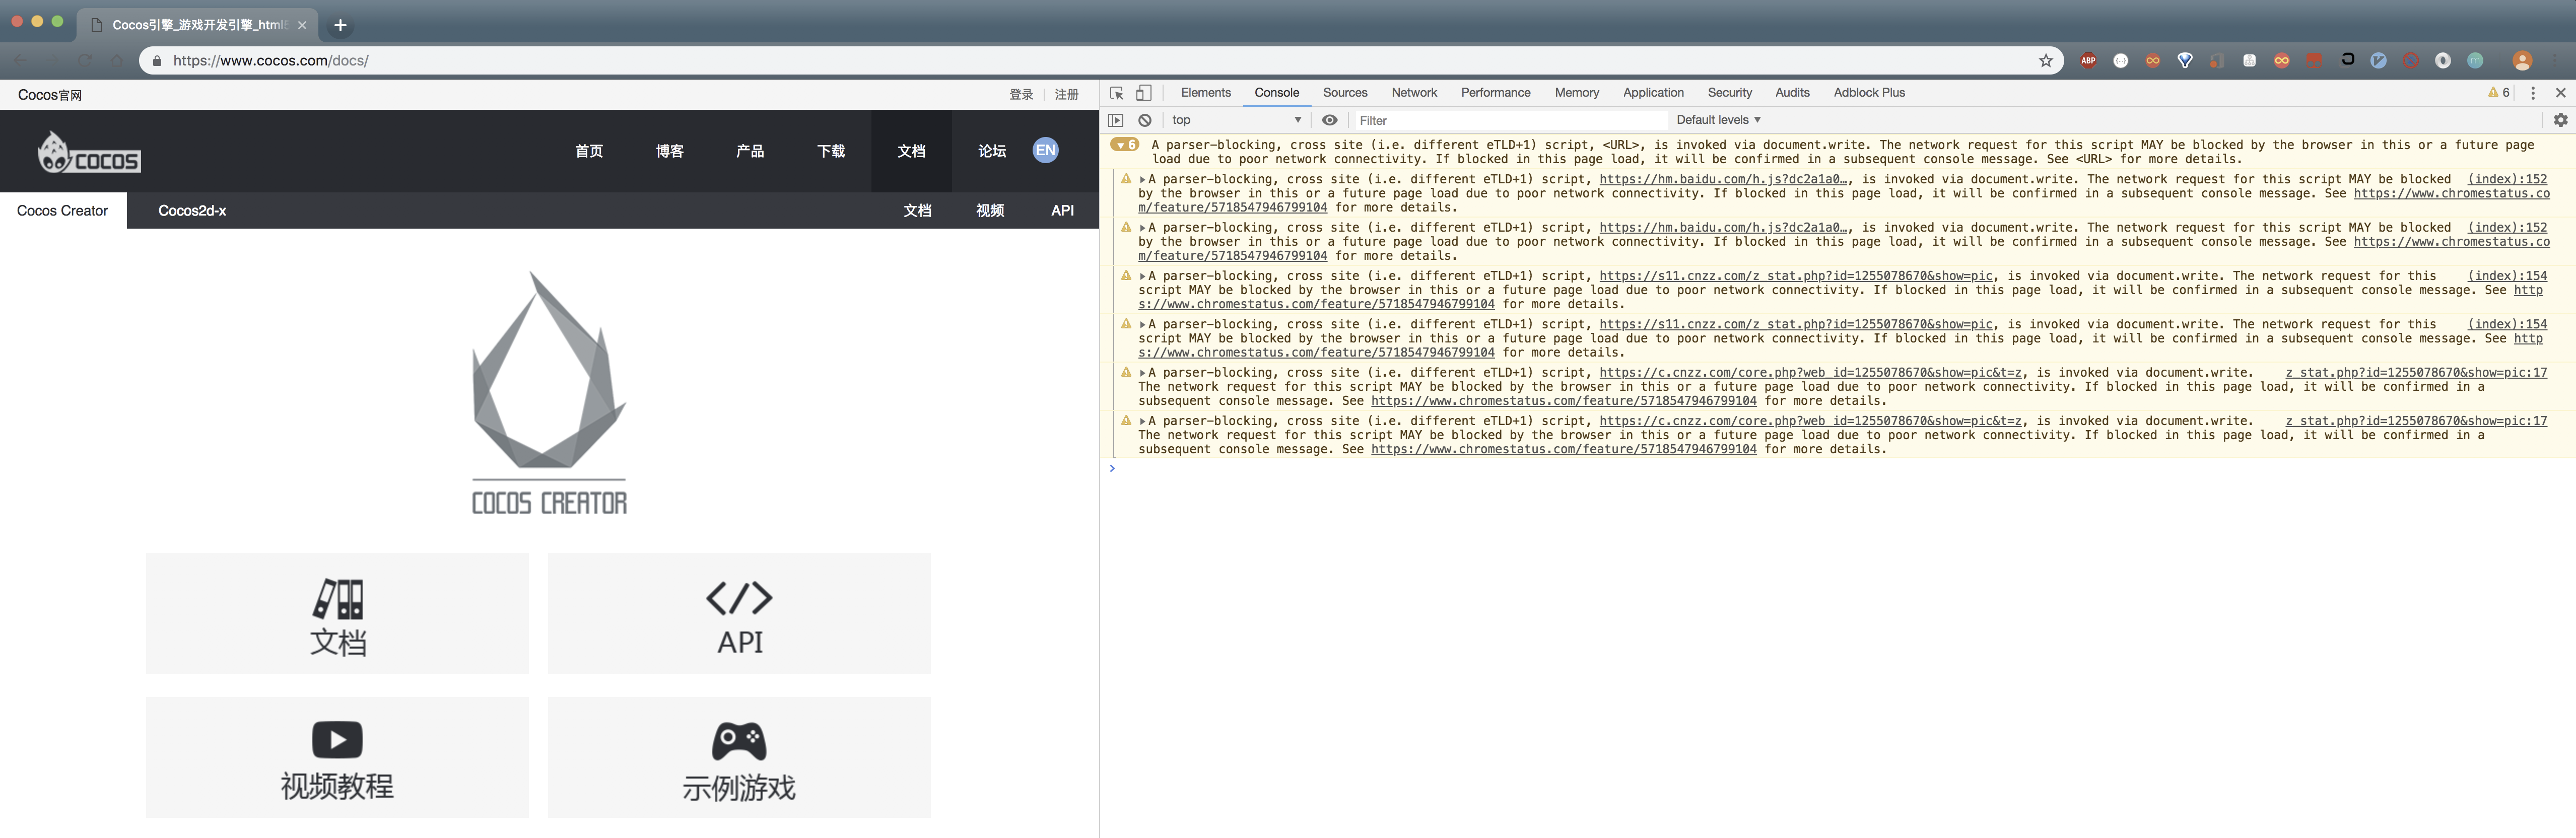Switch to the Network tab
This screenshot has height=838, width=2576.
(x=1413, y=93)
